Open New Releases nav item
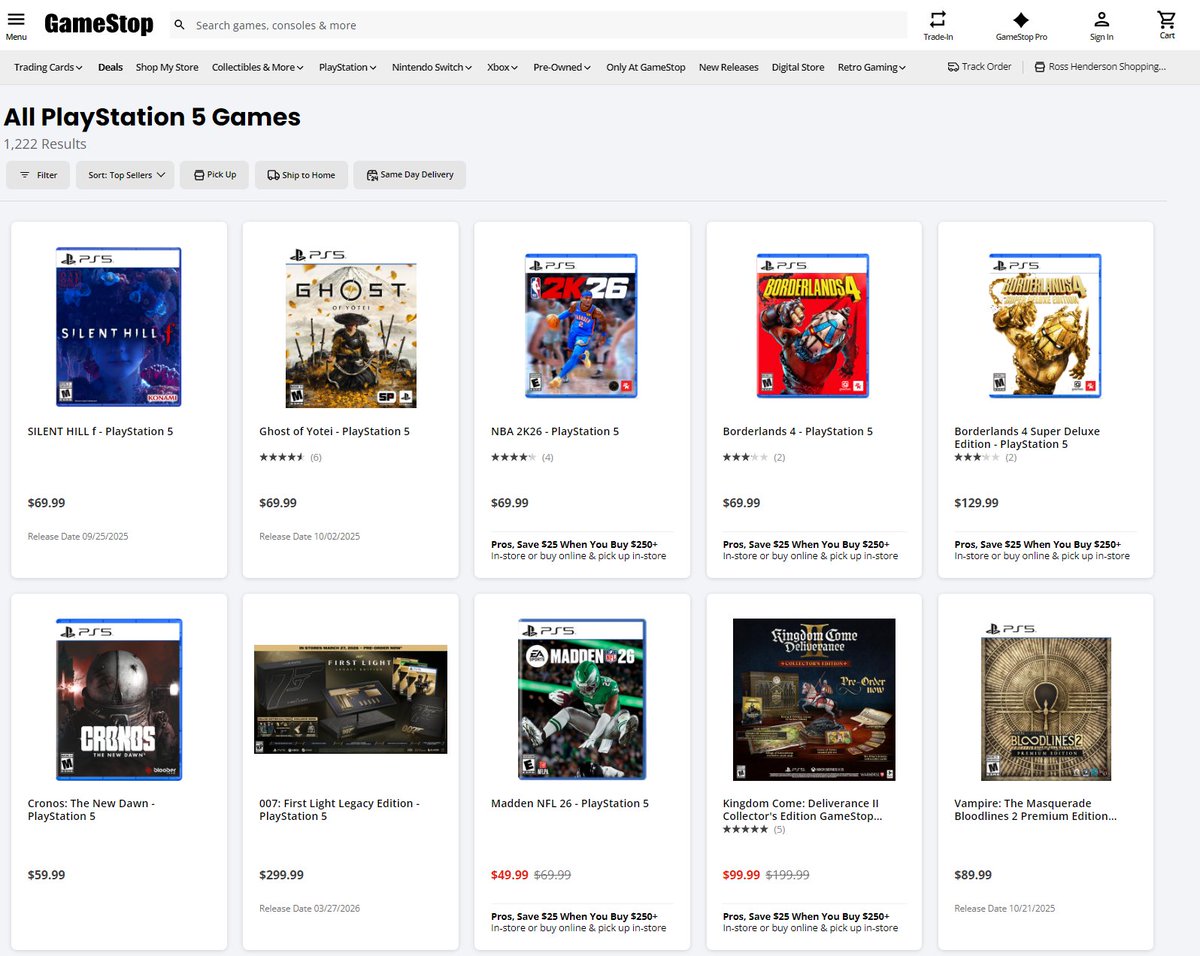1200x956 pixels. (729, 67)
